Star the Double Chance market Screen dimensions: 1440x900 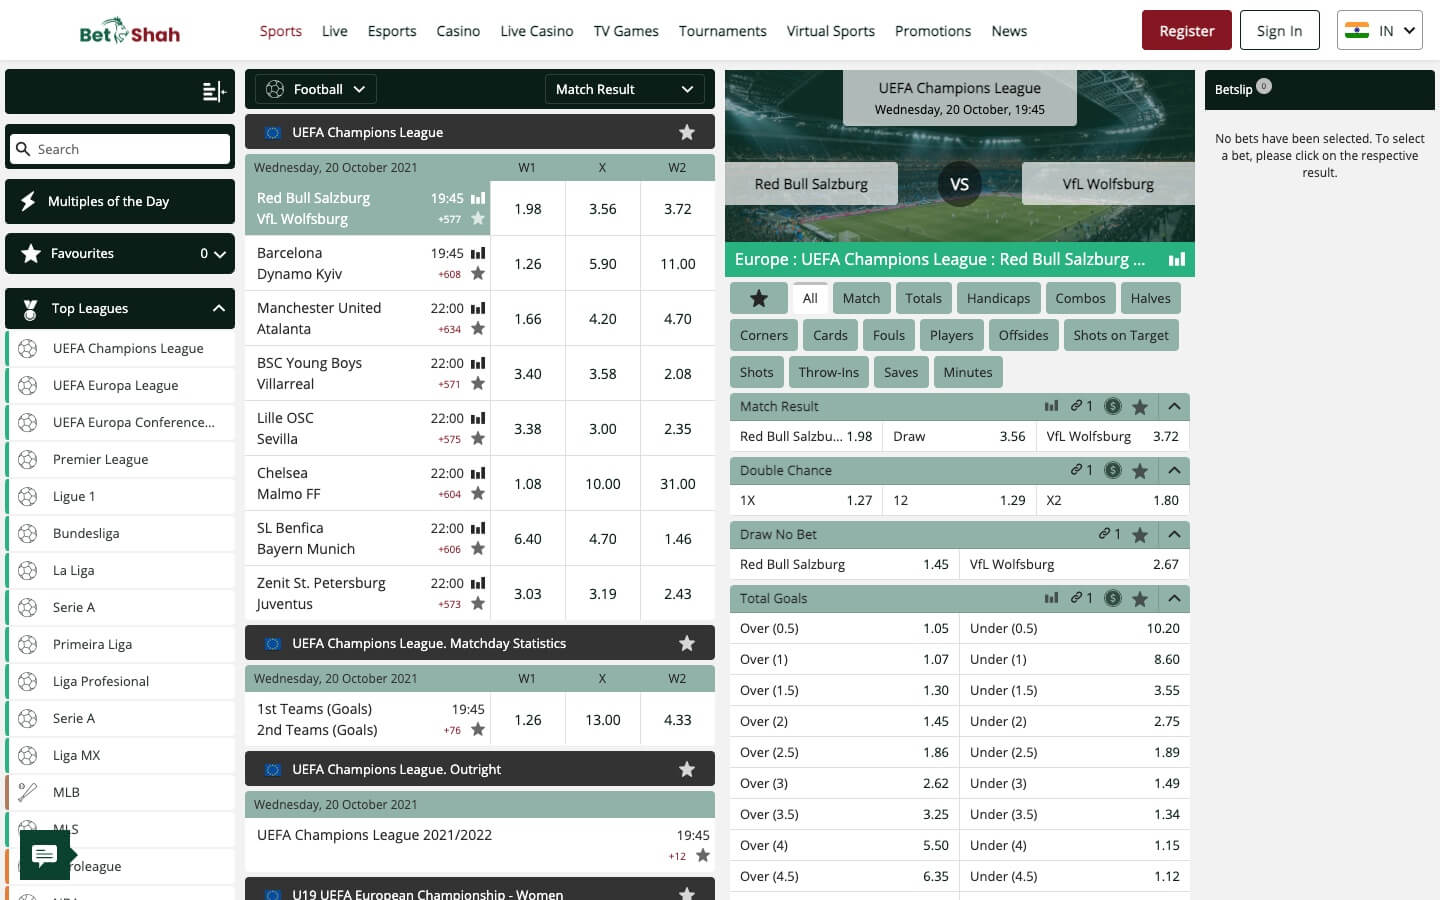[x=1140, y=470]
